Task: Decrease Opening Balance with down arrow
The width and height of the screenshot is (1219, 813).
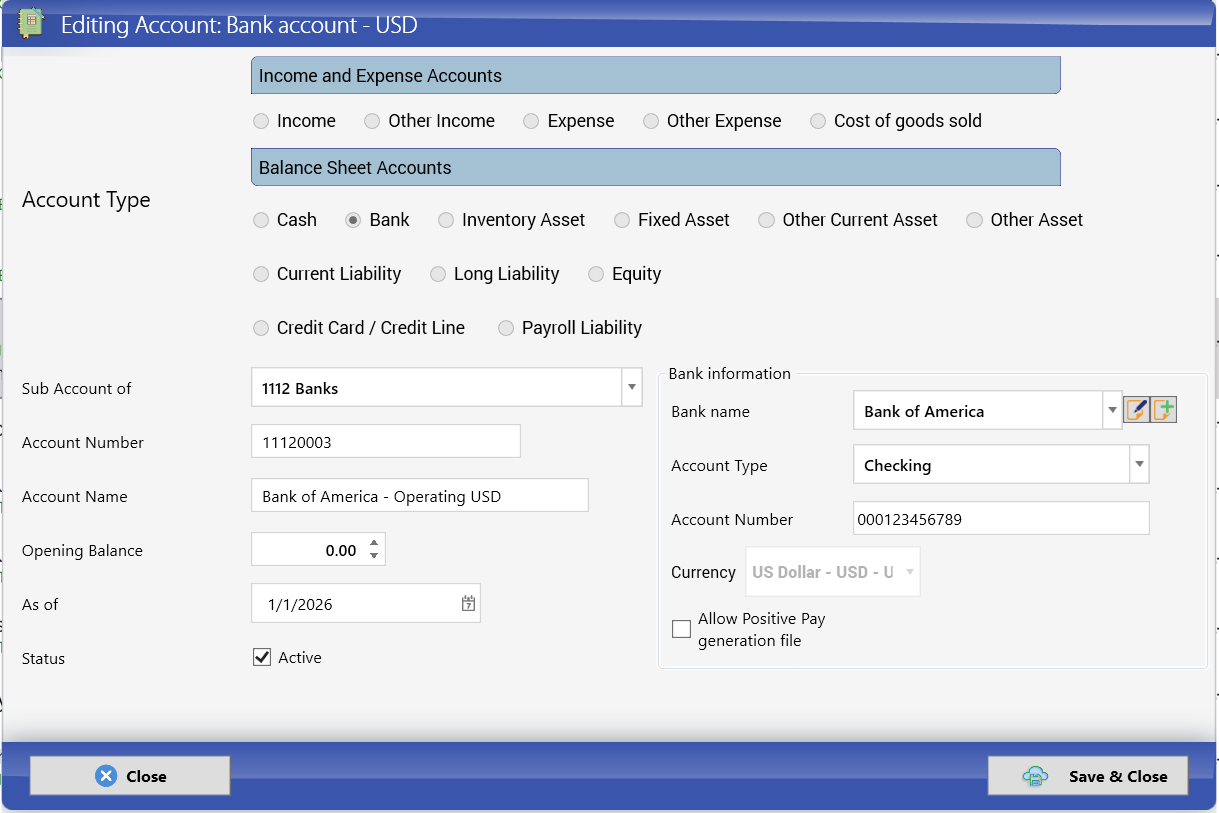Action: pos(374,556)
